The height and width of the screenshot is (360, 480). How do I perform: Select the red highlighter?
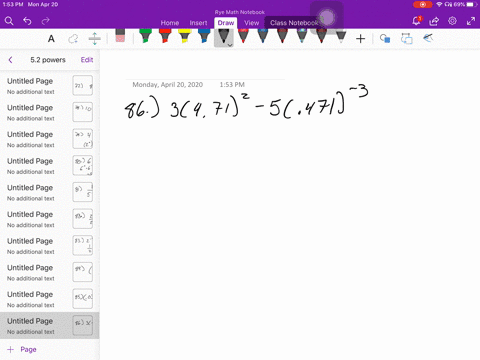pyautogui.click(x=165, y=36)
